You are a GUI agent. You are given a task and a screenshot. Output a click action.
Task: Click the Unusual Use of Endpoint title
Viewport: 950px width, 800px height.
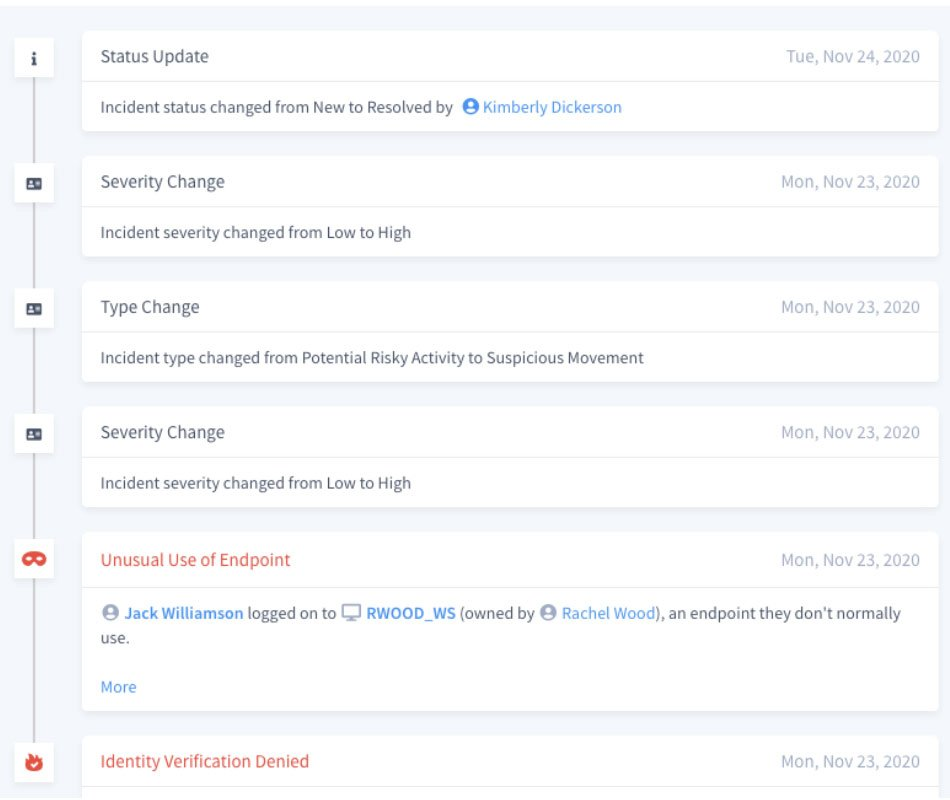[195, 560]
